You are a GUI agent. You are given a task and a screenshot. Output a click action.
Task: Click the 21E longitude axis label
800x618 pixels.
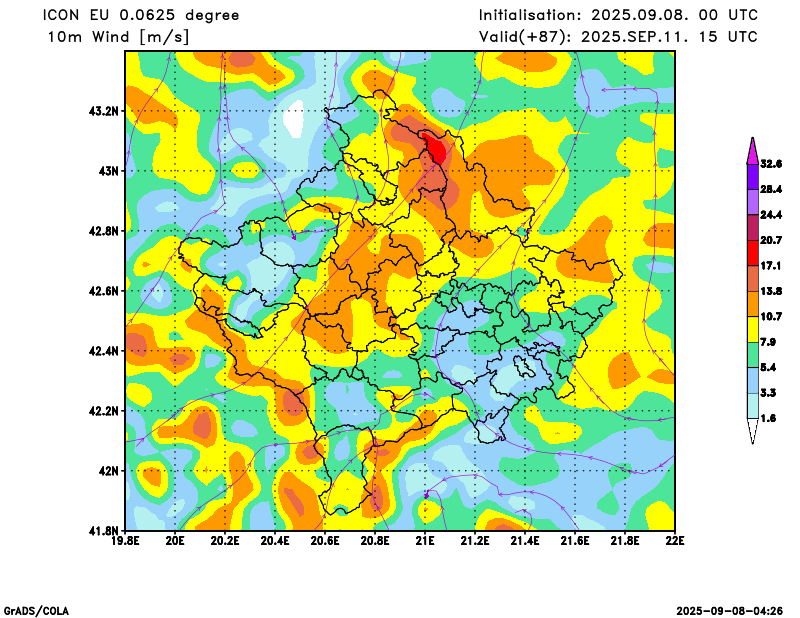click(x=425, y=541)
